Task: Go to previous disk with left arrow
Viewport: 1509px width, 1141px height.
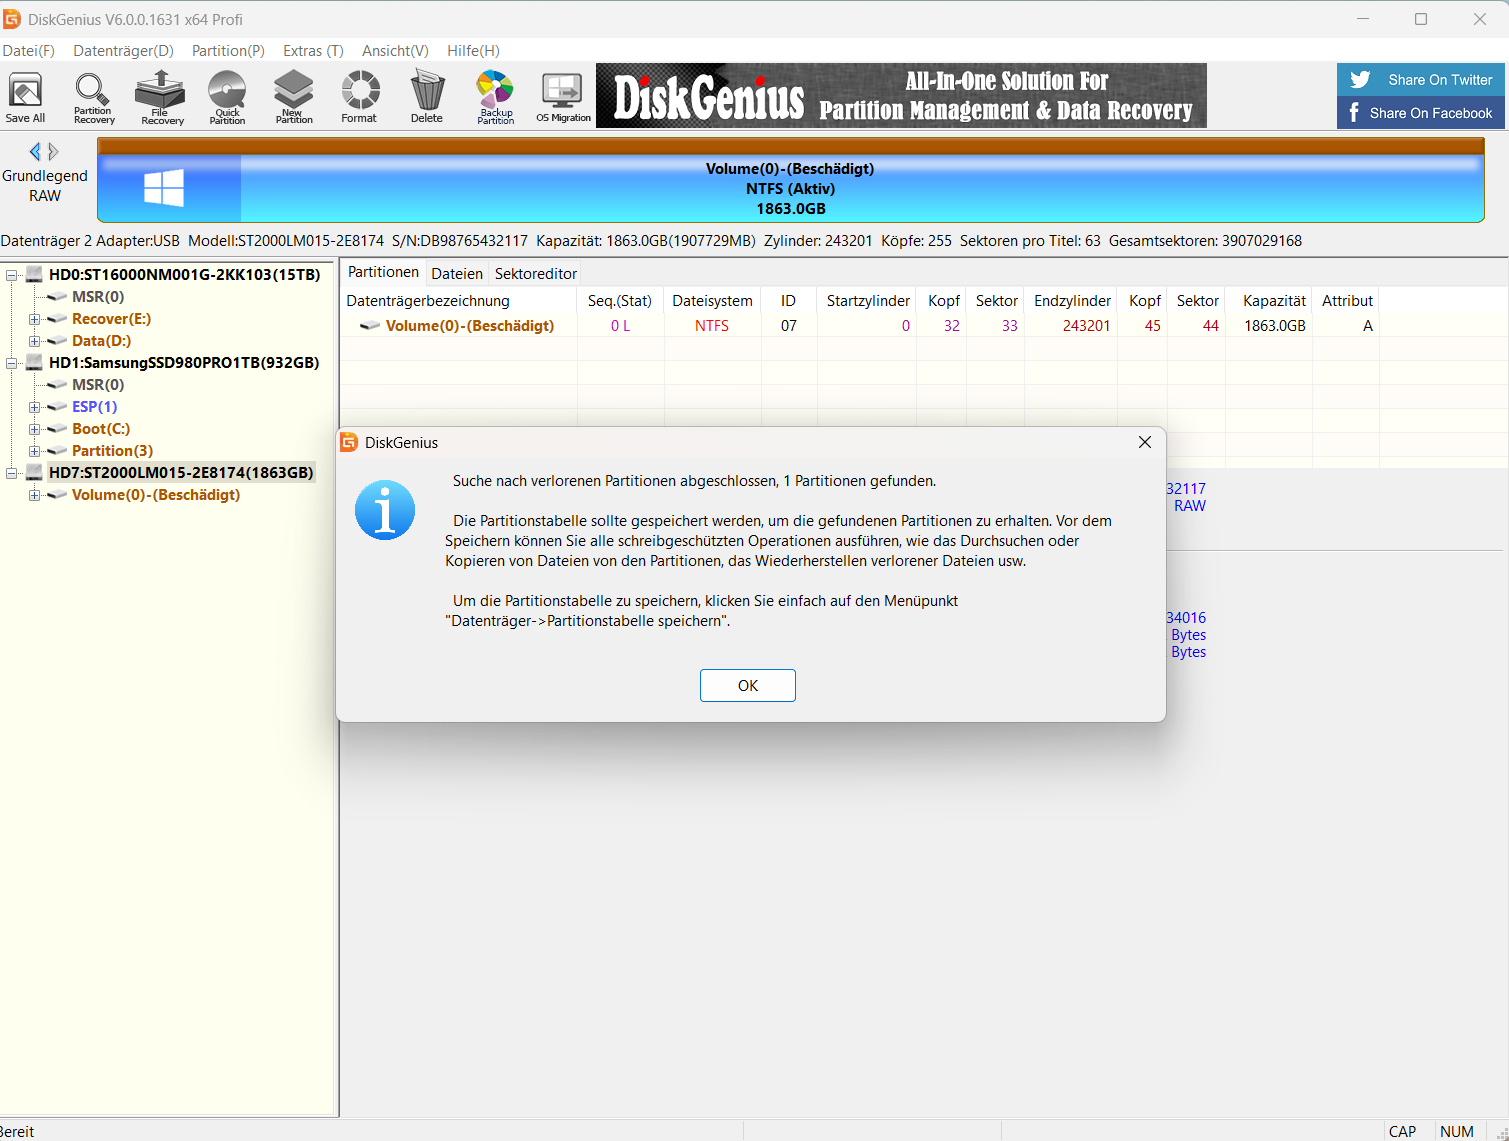Action: click(x=35, y=152)
